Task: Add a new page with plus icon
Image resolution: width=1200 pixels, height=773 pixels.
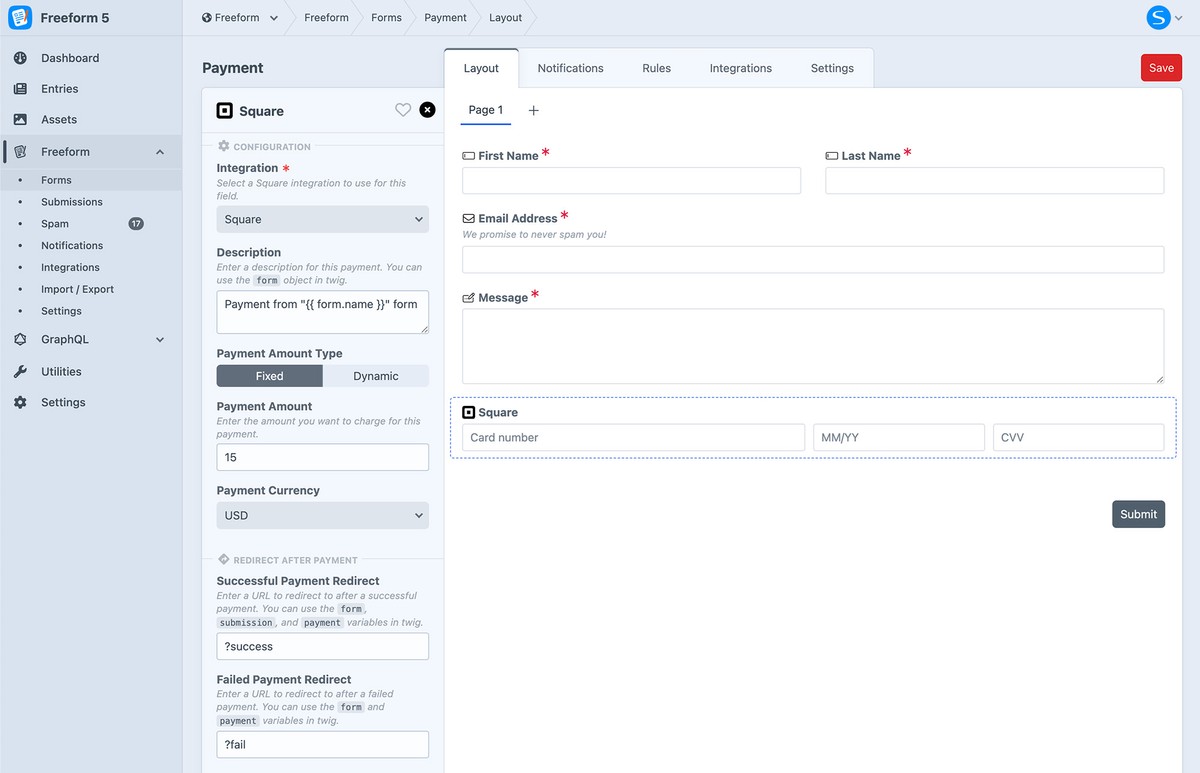Action: [533, 110]
